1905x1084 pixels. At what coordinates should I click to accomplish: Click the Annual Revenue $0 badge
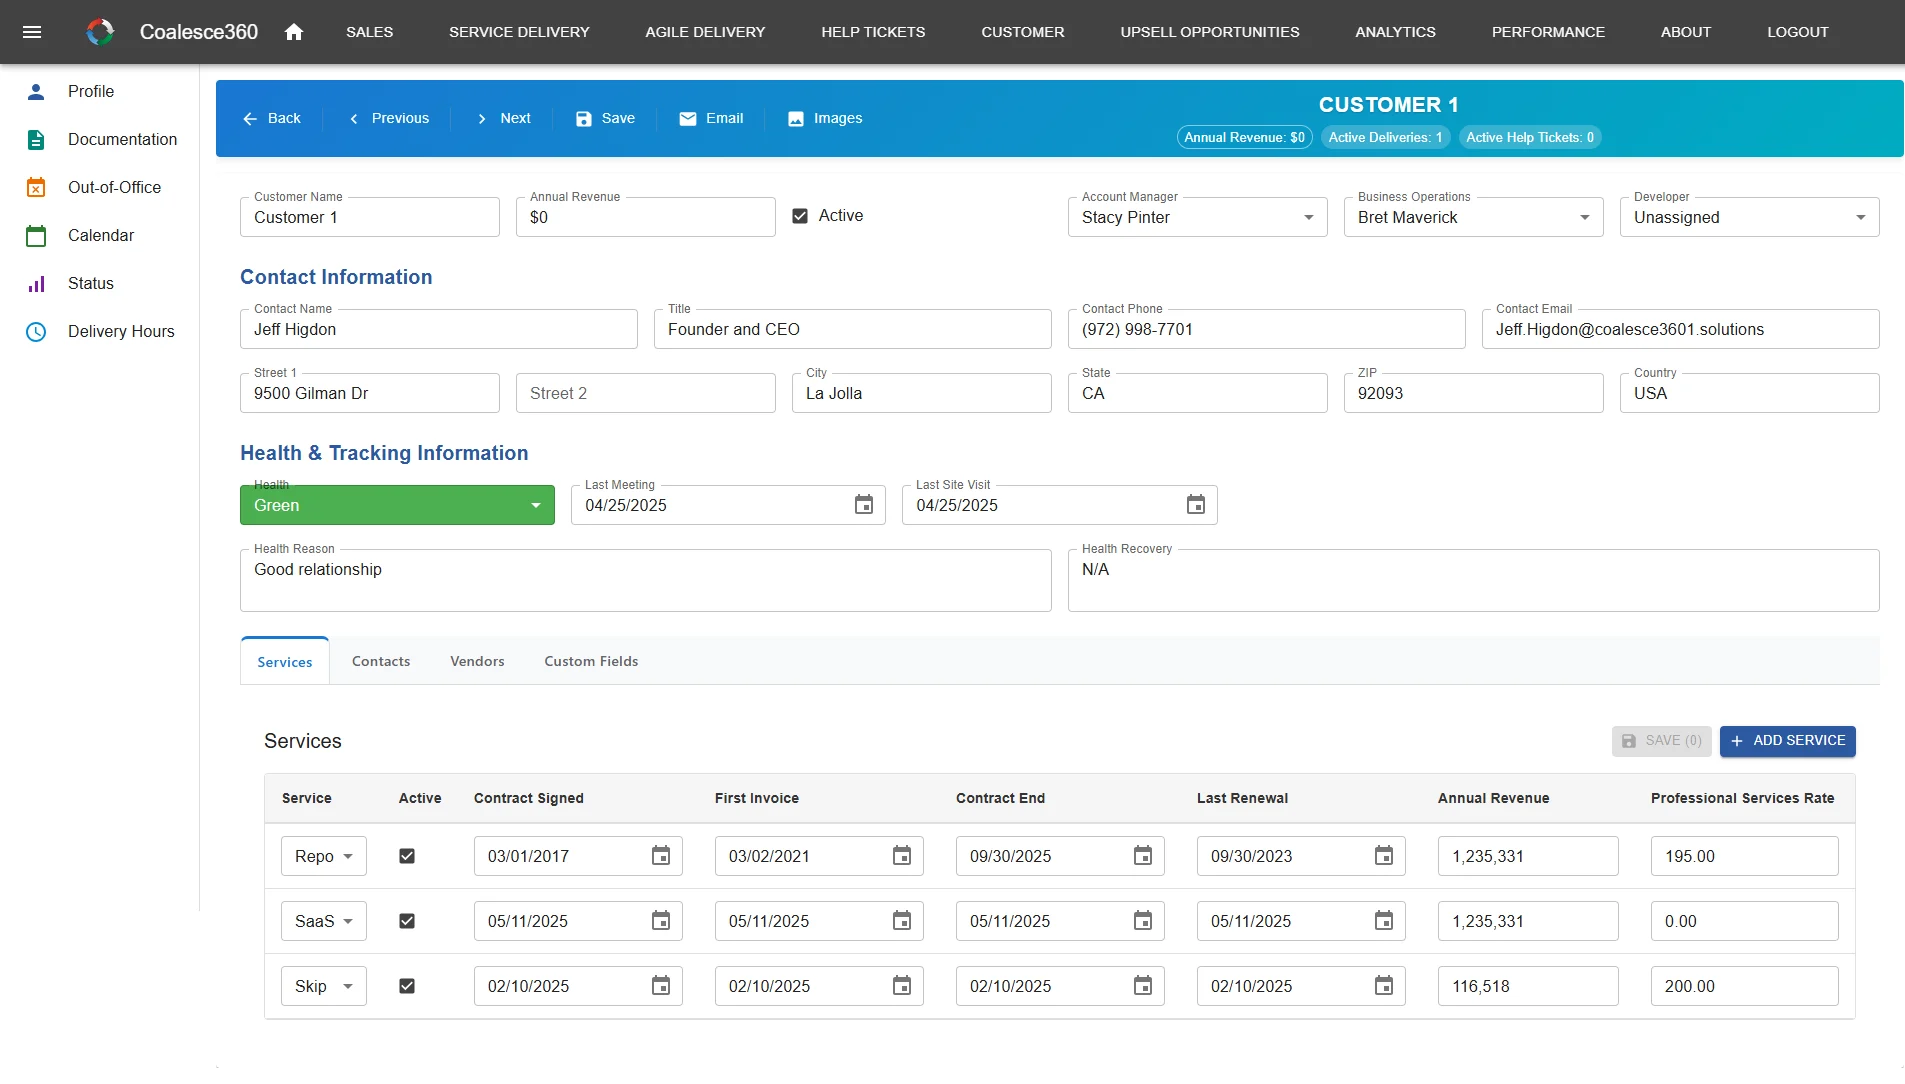pos(1244,138)
